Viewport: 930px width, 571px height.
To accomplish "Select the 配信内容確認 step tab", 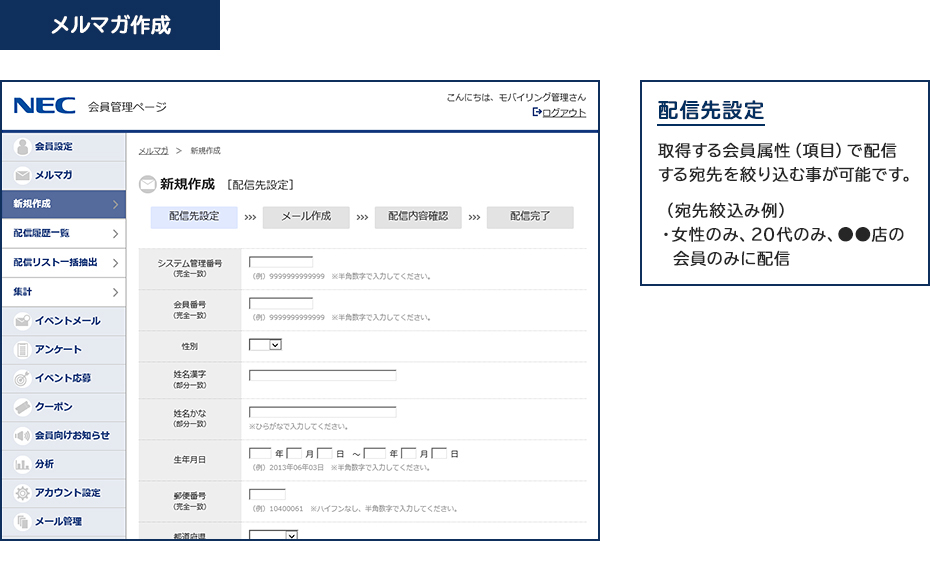I will tap(418, 217).
